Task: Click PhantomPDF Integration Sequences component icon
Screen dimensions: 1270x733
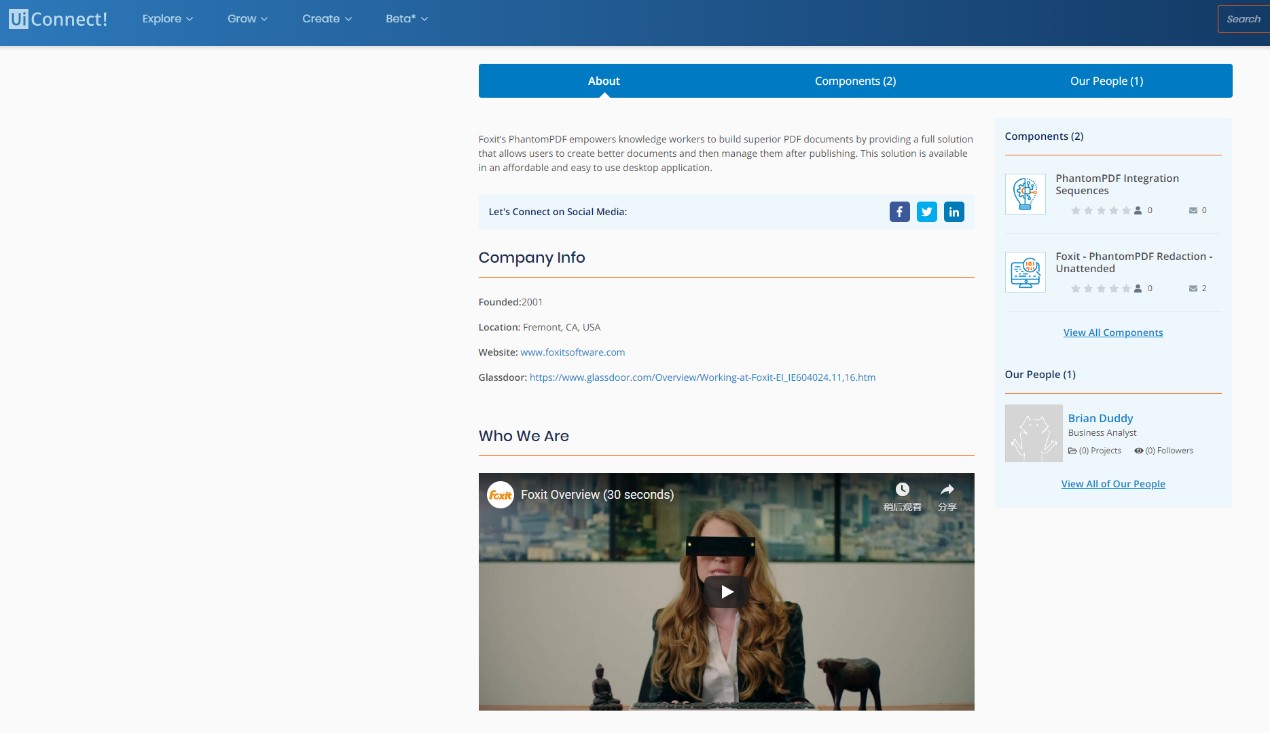Action: click(x=1025, y=193)
